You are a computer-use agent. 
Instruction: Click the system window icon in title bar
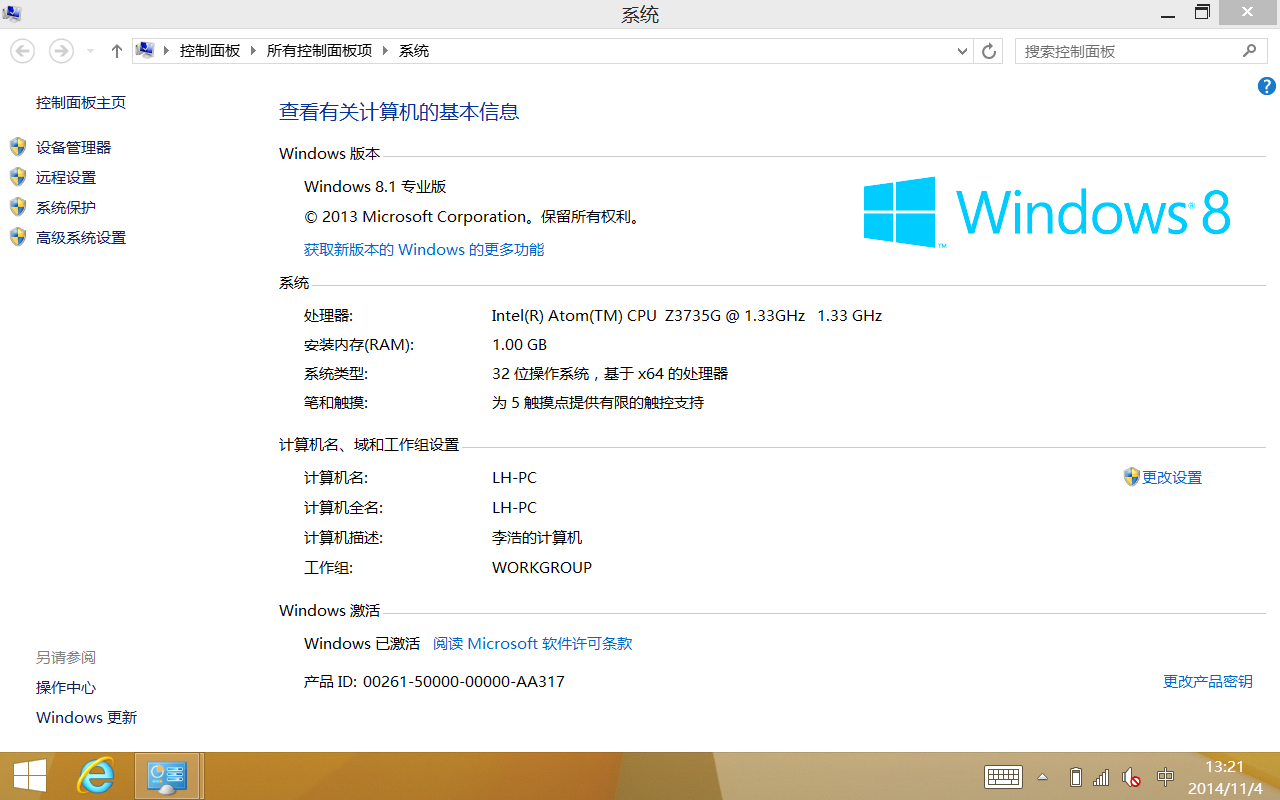[12, 13]
